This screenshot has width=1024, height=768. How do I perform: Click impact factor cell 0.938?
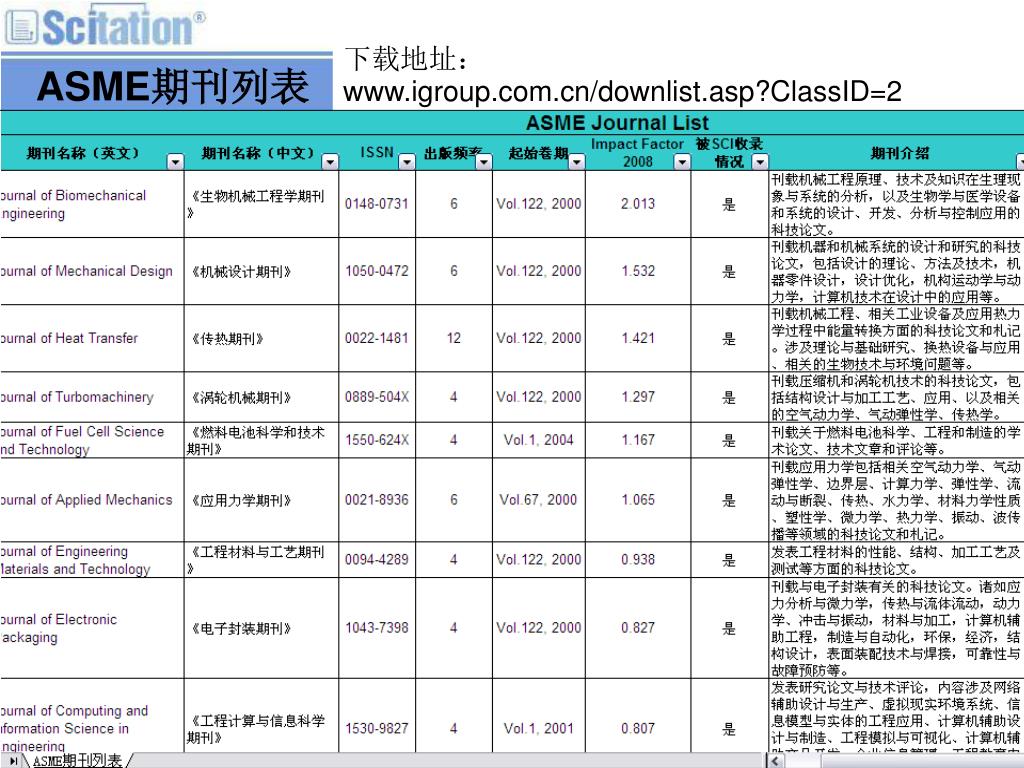[x=638, y=560]
